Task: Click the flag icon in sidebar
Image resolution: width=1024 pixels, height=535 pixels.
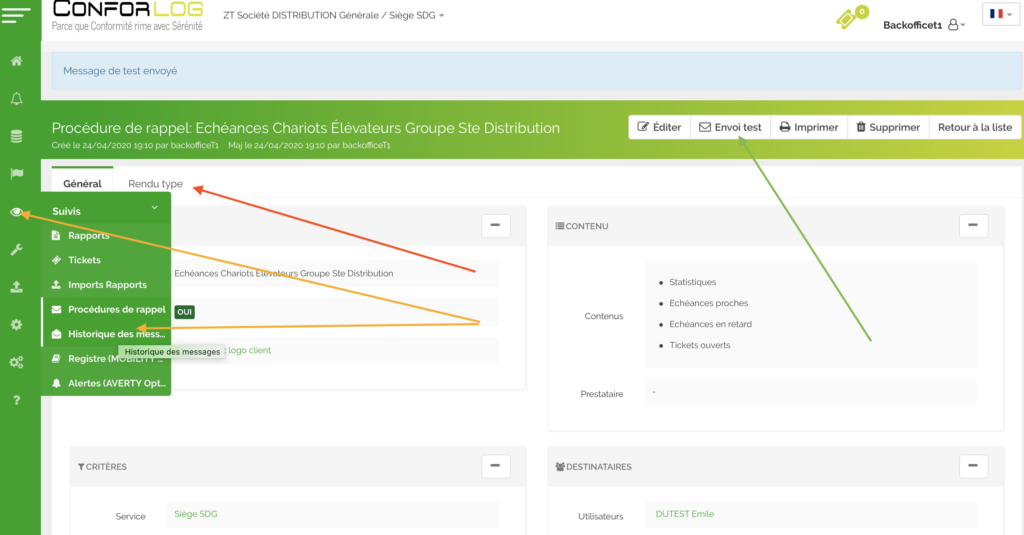Action: pos(17,174)
